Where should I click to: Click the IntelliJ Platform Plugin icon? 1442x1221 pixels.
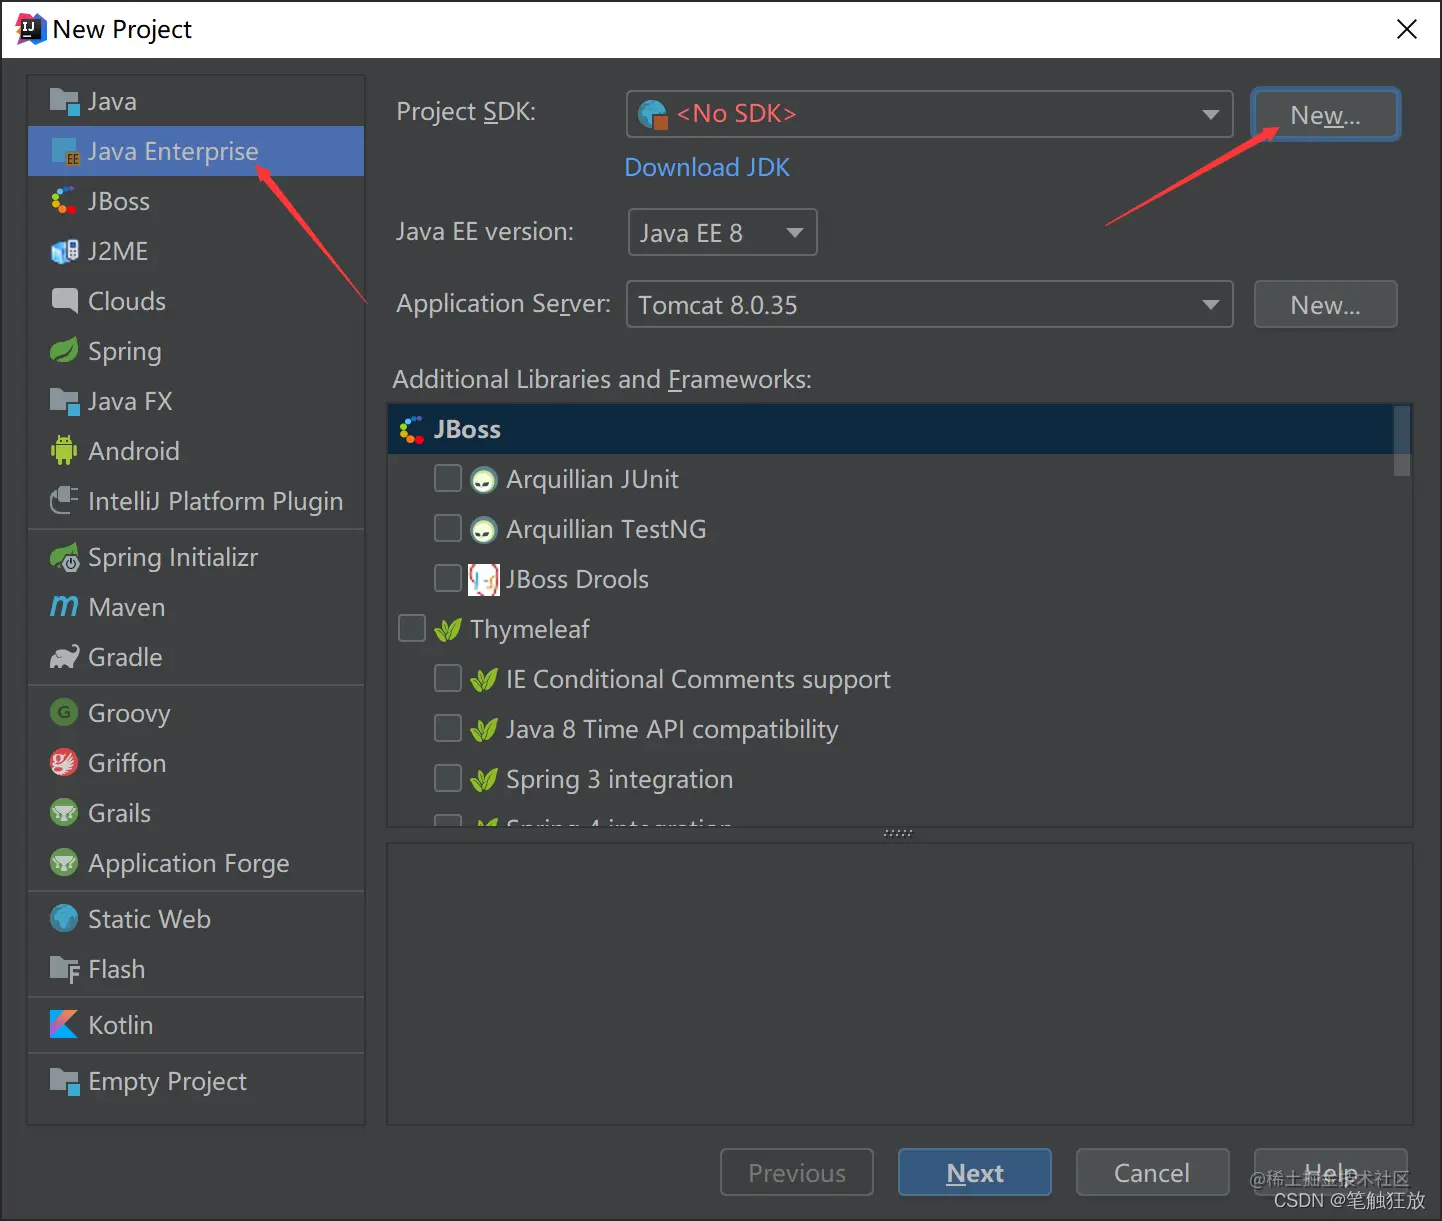pyautogui.click(x=64, y=500)
